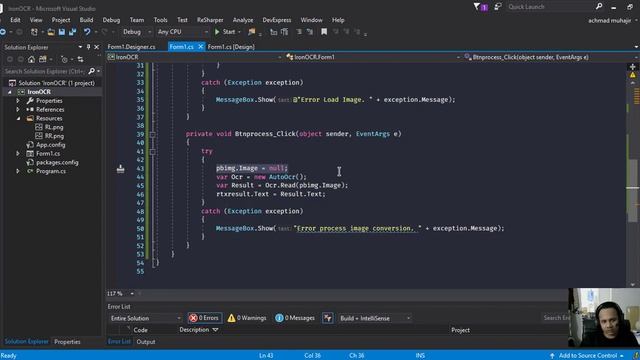
Task: Expand the Form1.cs tree node
Action: [18, 153]
